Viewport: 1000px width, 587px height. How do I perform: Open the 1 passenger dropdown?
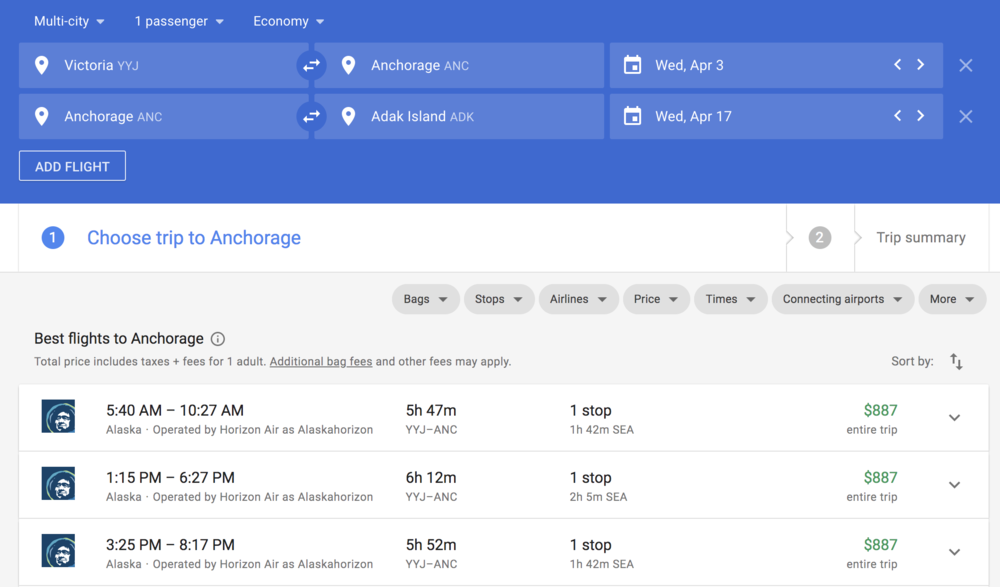pos(179,21)
